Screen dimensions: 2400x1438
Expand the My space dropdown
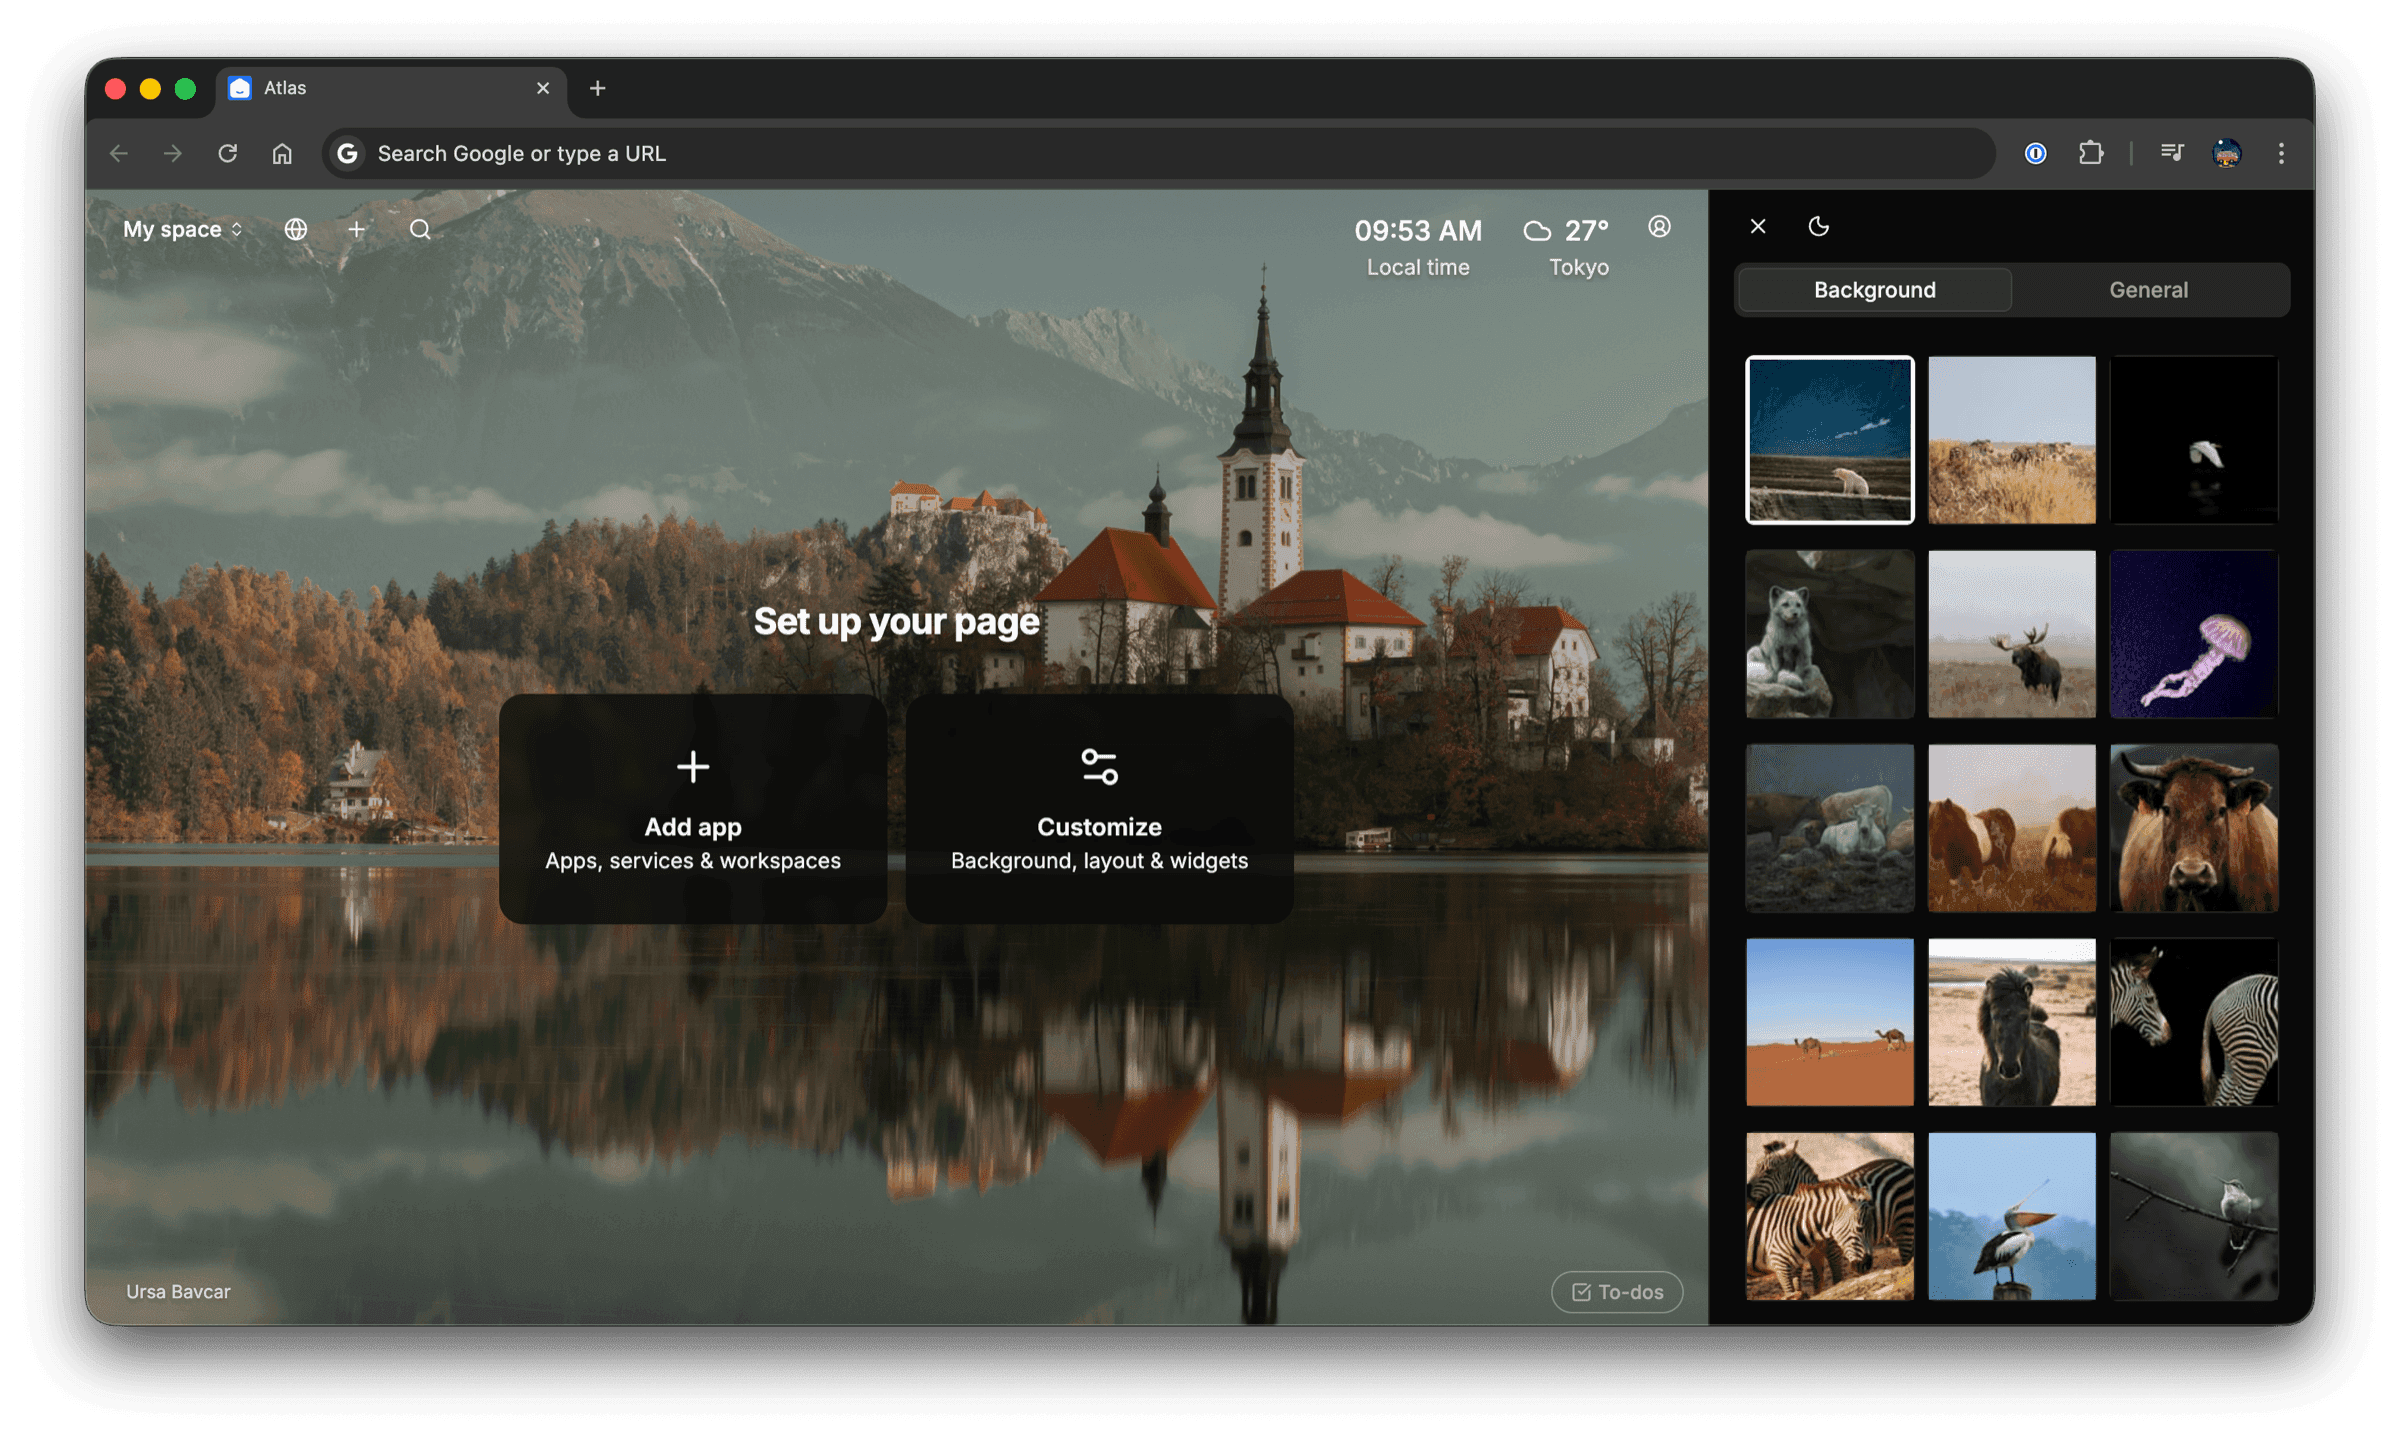(182, 229)
